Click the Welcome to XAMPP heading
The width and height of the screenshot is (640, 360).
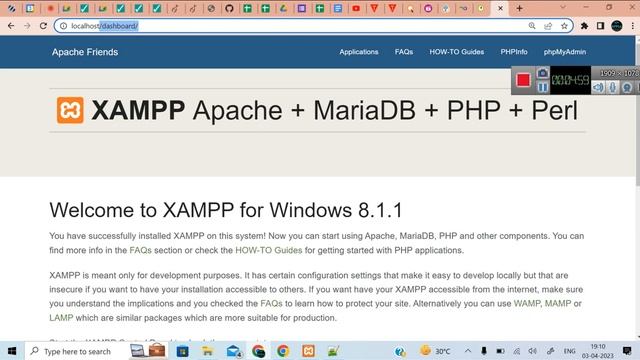pos(226,210)
